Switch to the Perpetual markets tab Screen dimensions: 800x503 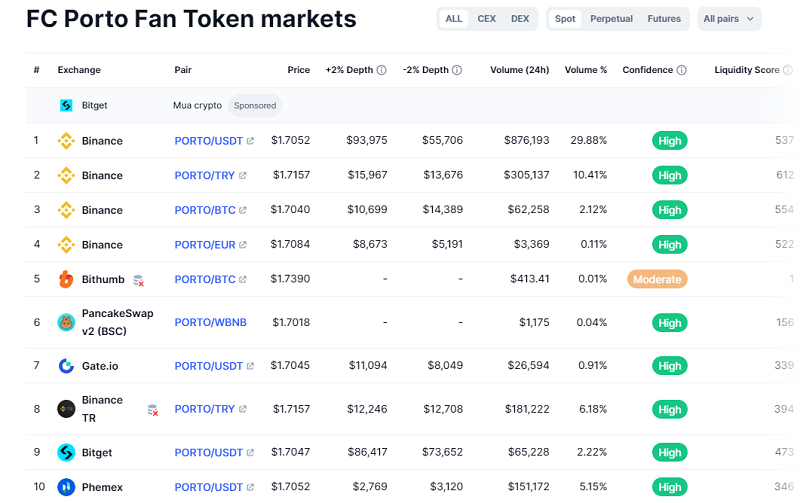pyautogui.click(x=611, y=19)
